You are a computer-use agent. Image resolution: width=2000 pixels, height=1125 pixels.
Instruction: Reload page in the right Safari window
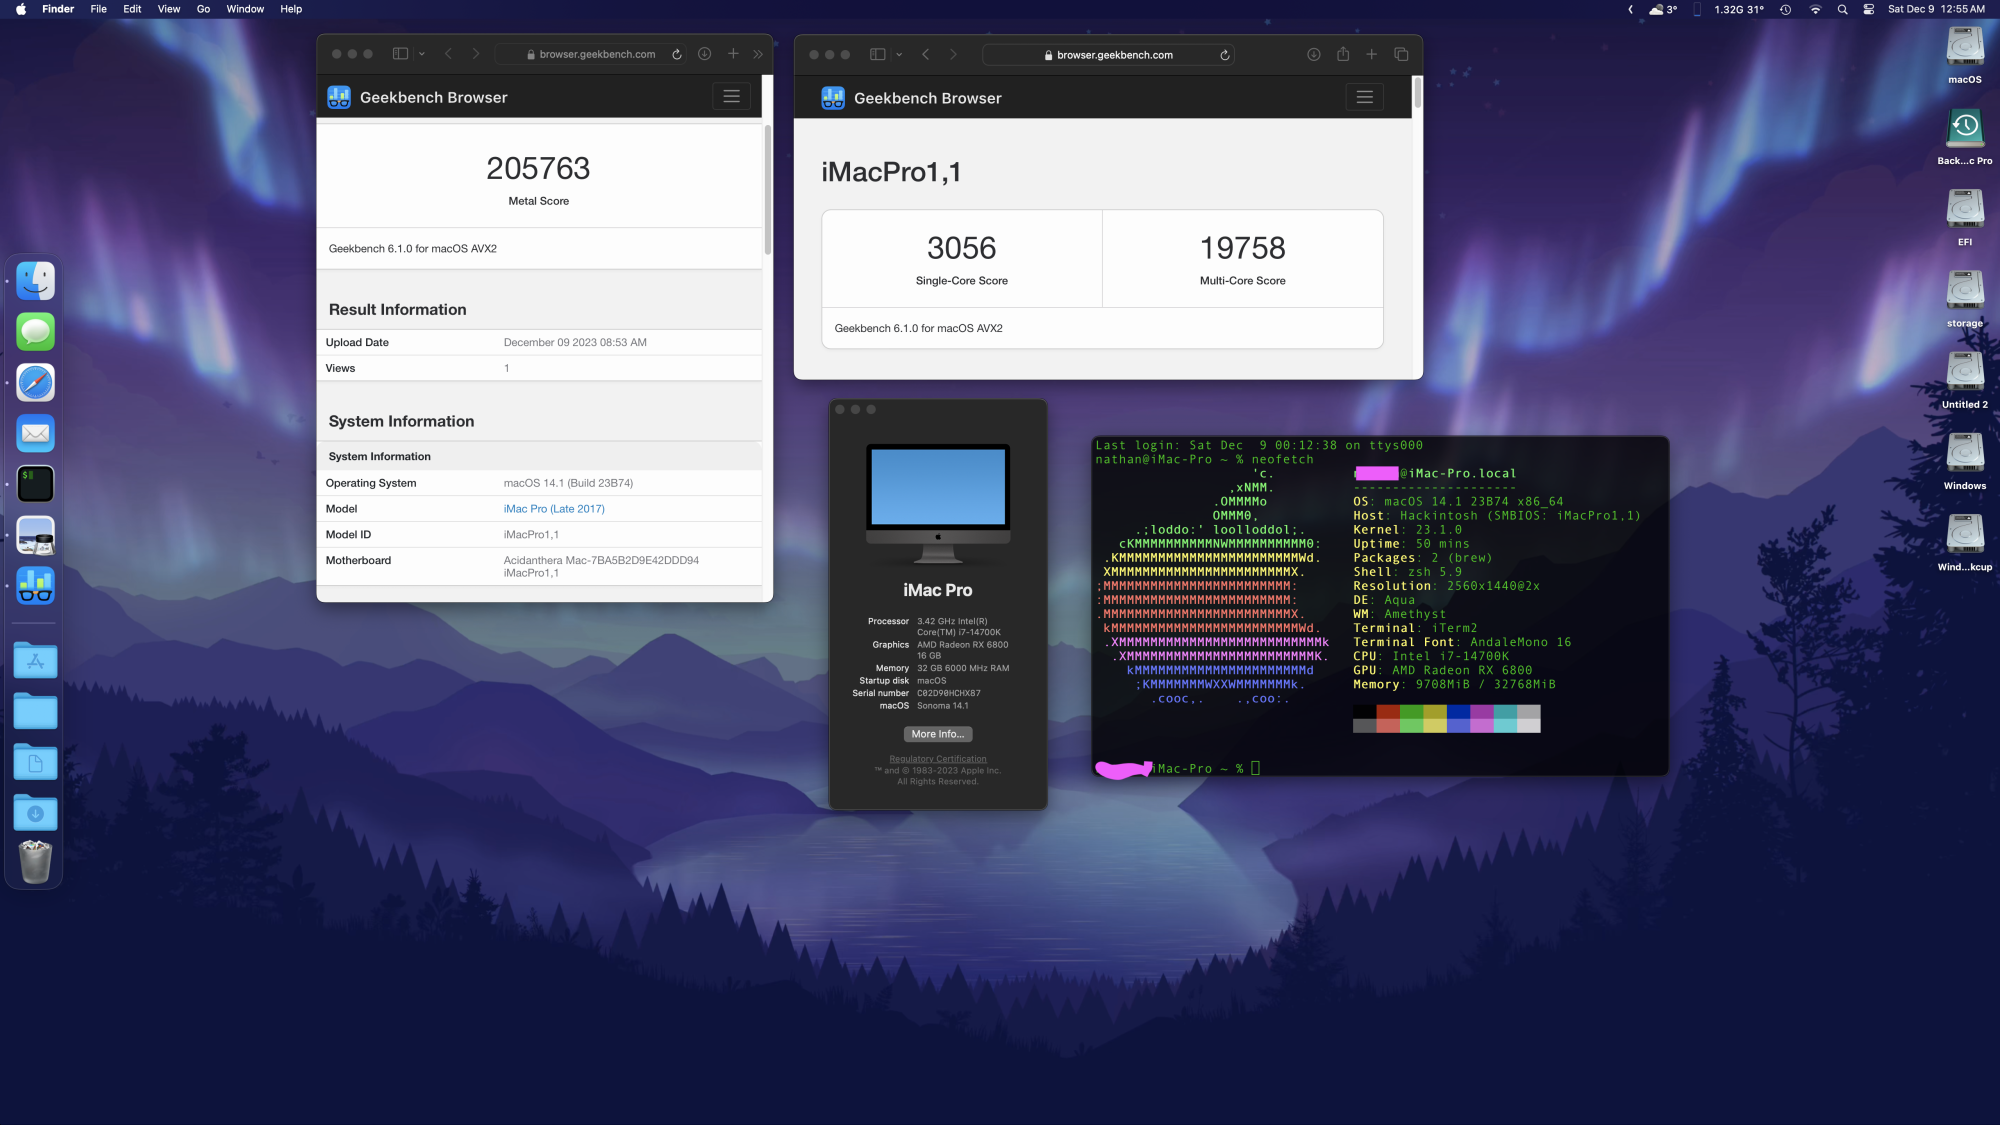1225,55
